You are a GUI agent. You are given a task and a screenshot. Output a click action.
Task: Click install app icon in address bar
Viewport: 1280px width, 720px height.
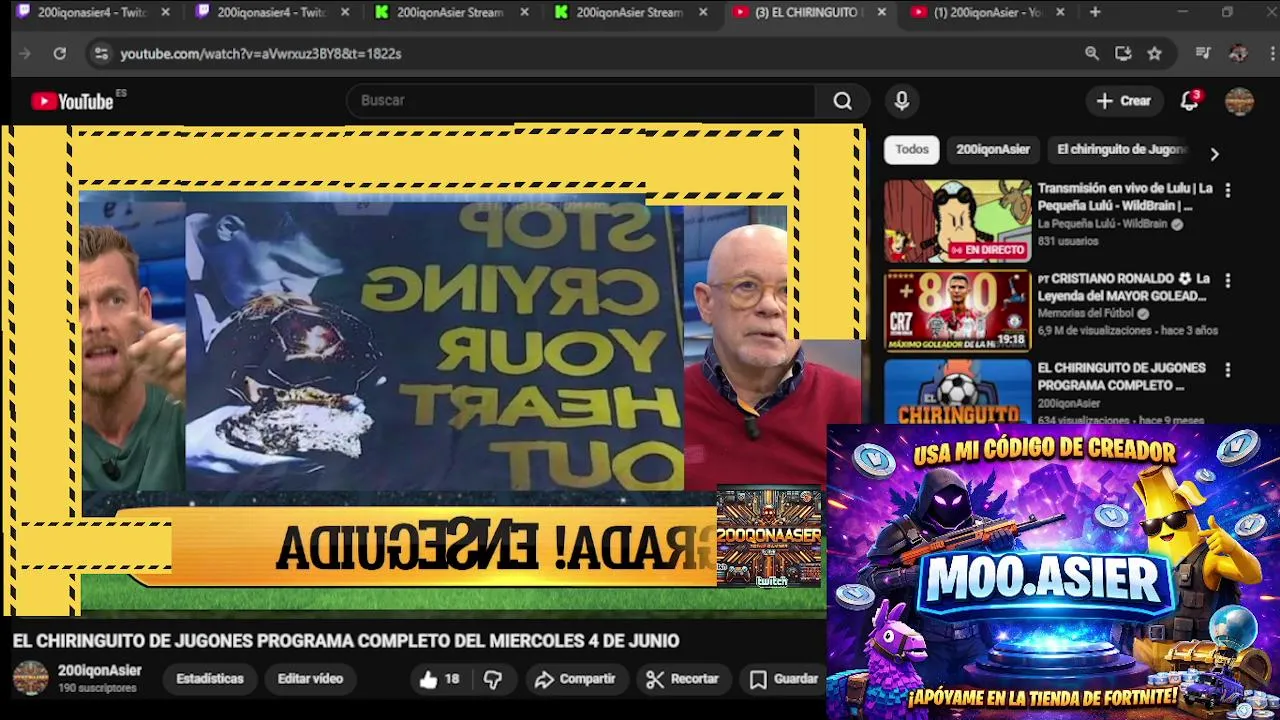(x=1123, y=54)
